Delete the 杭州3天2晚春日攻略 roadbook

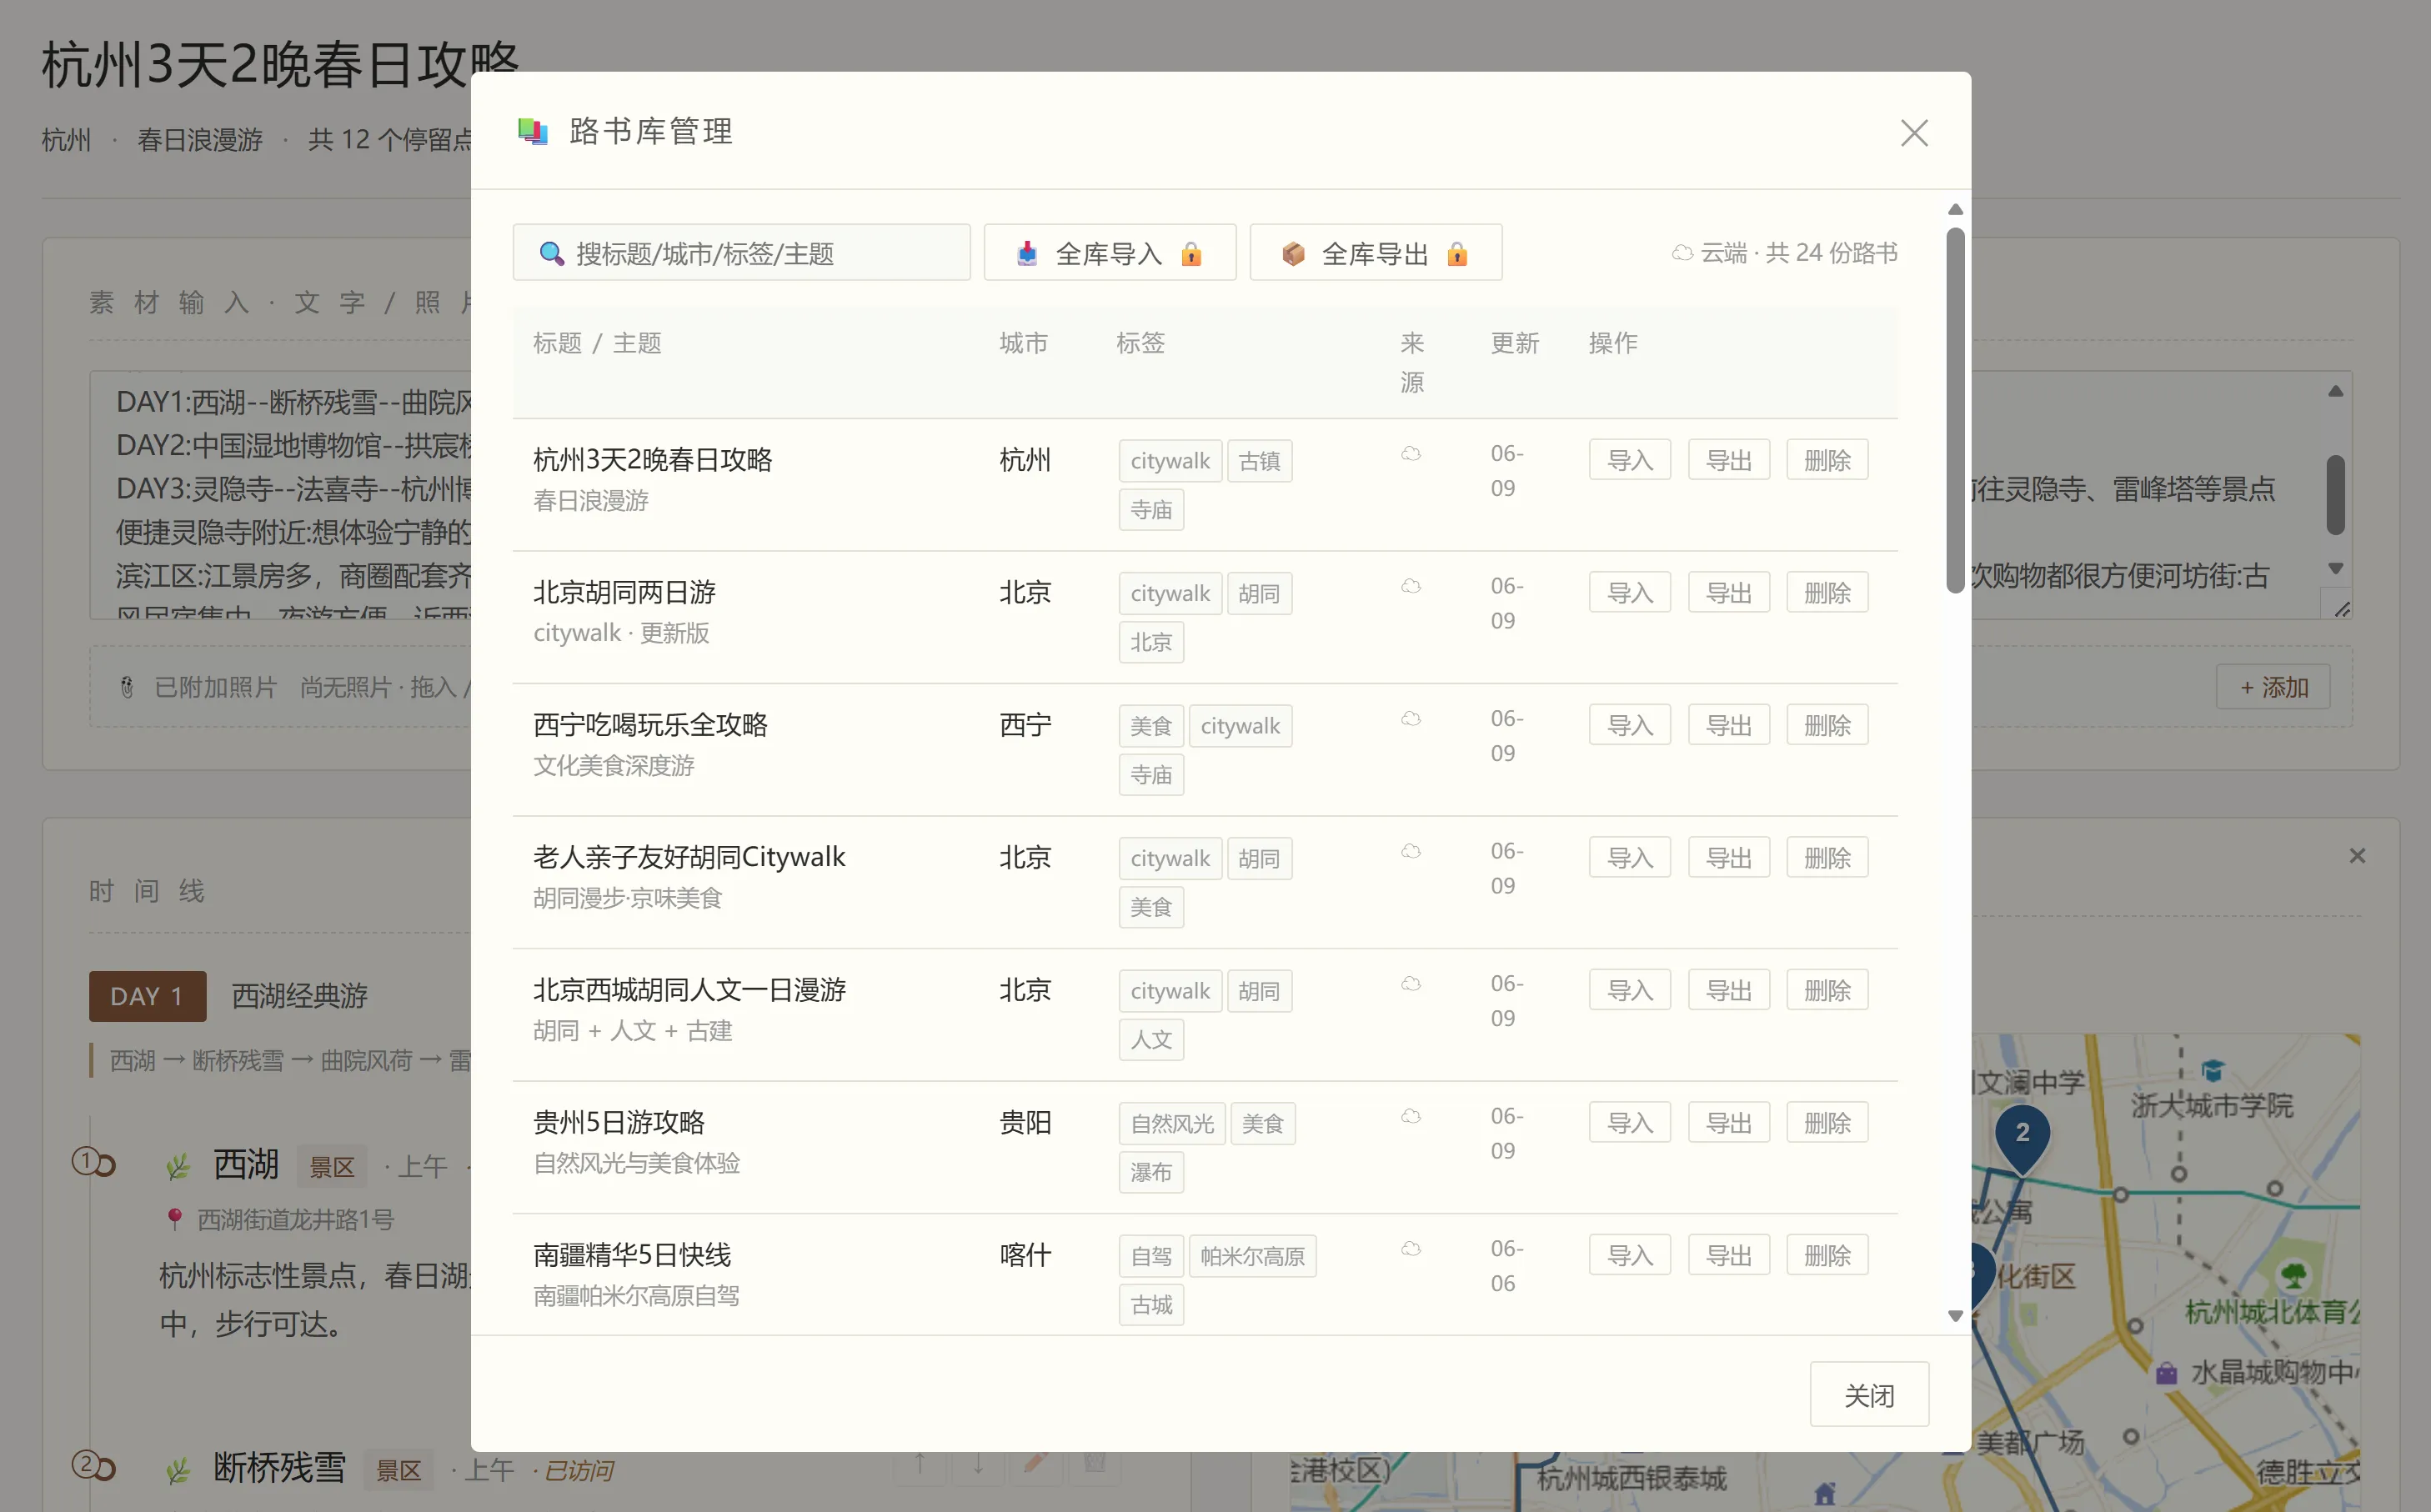click(1827, 460)
